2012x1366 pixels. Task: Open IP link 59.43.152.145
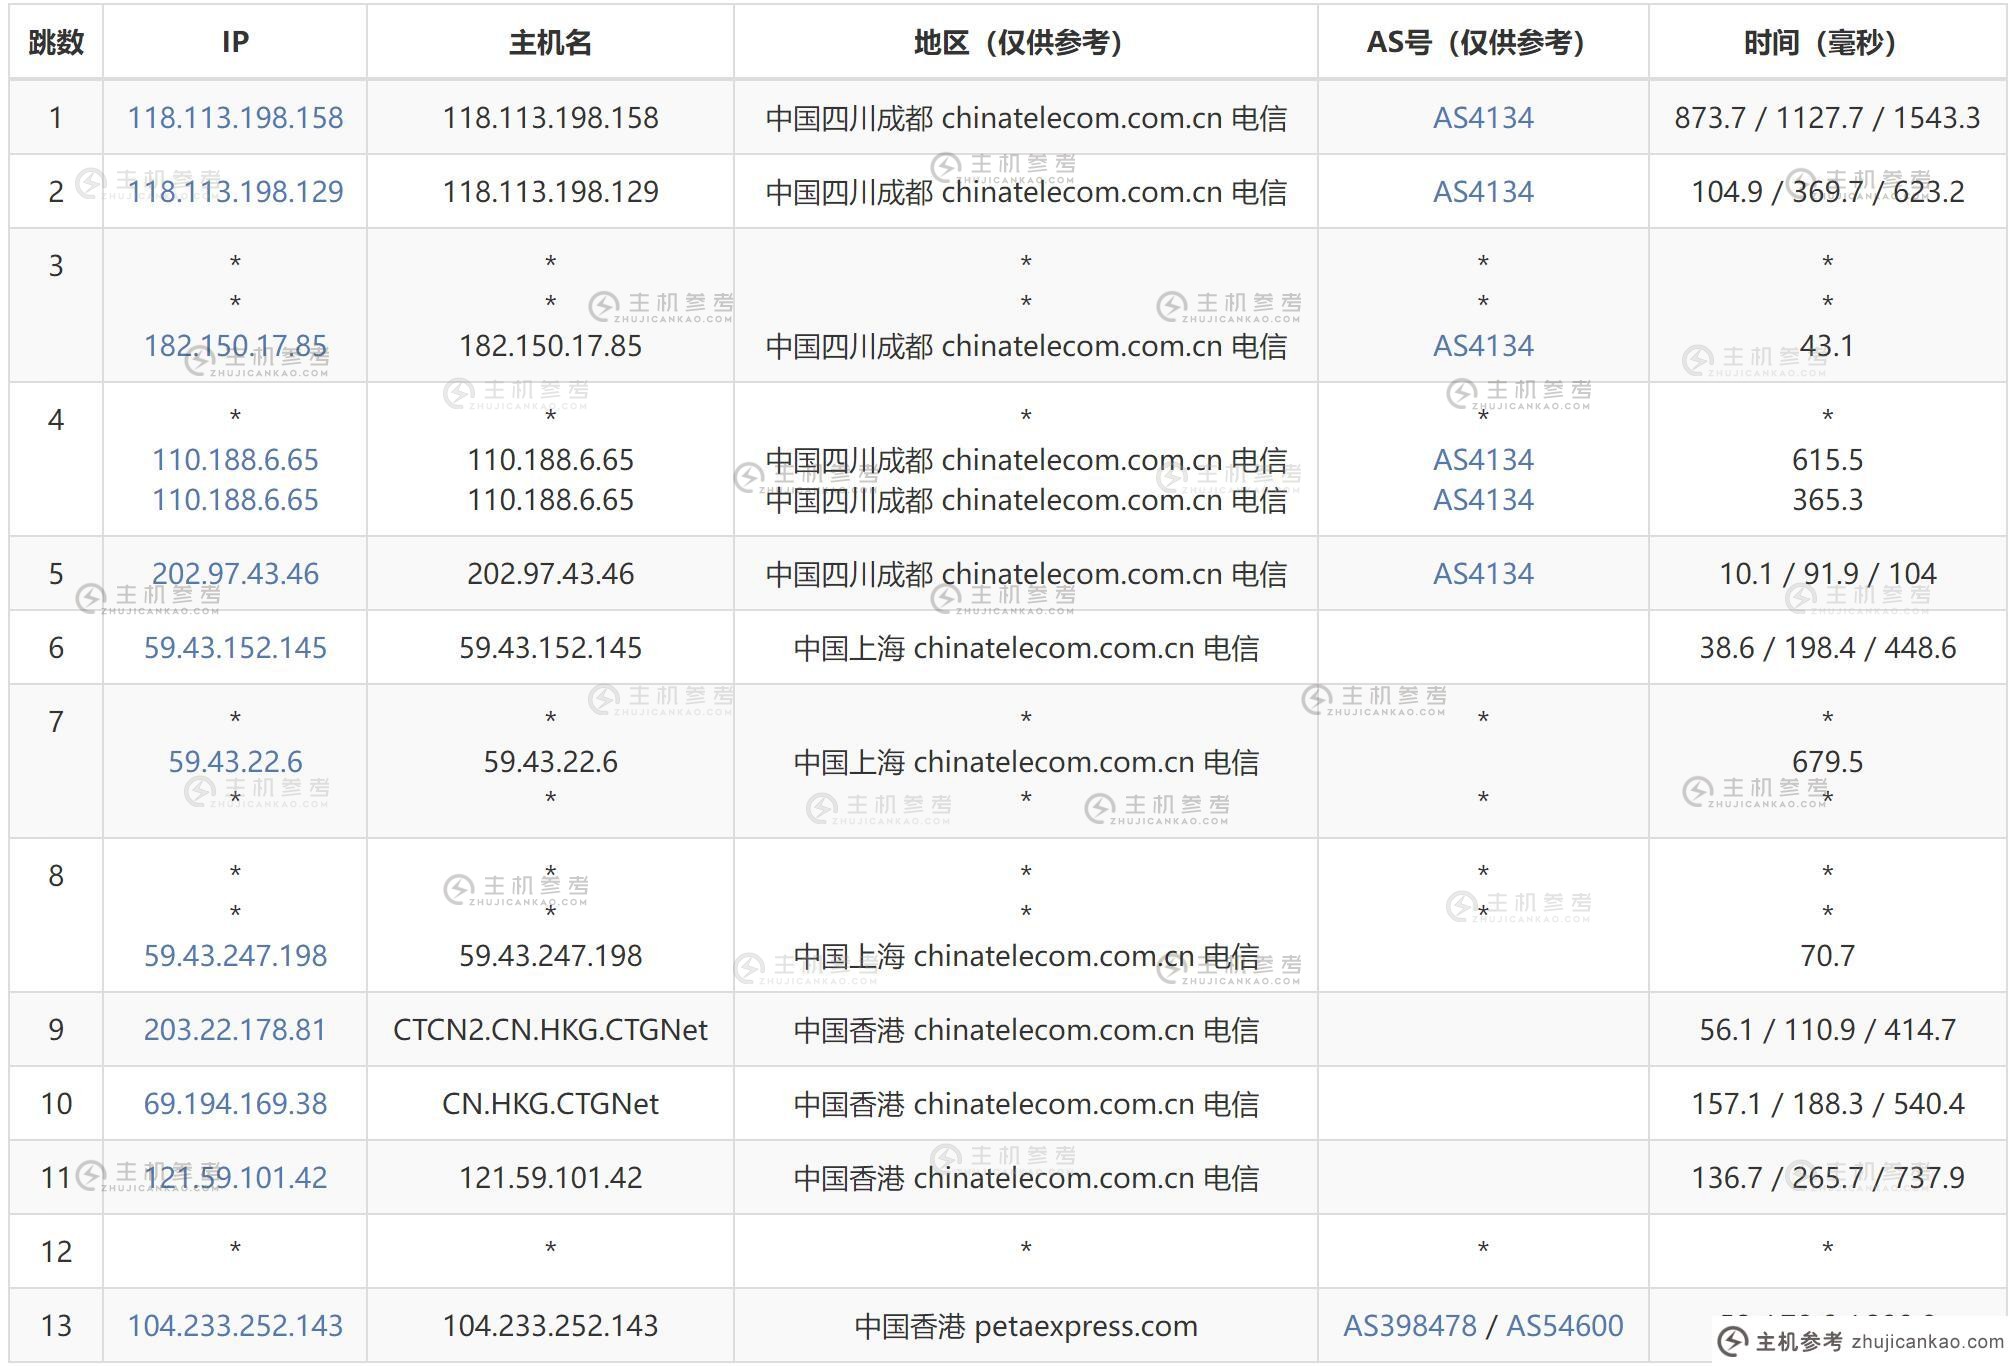pos(235,648)
